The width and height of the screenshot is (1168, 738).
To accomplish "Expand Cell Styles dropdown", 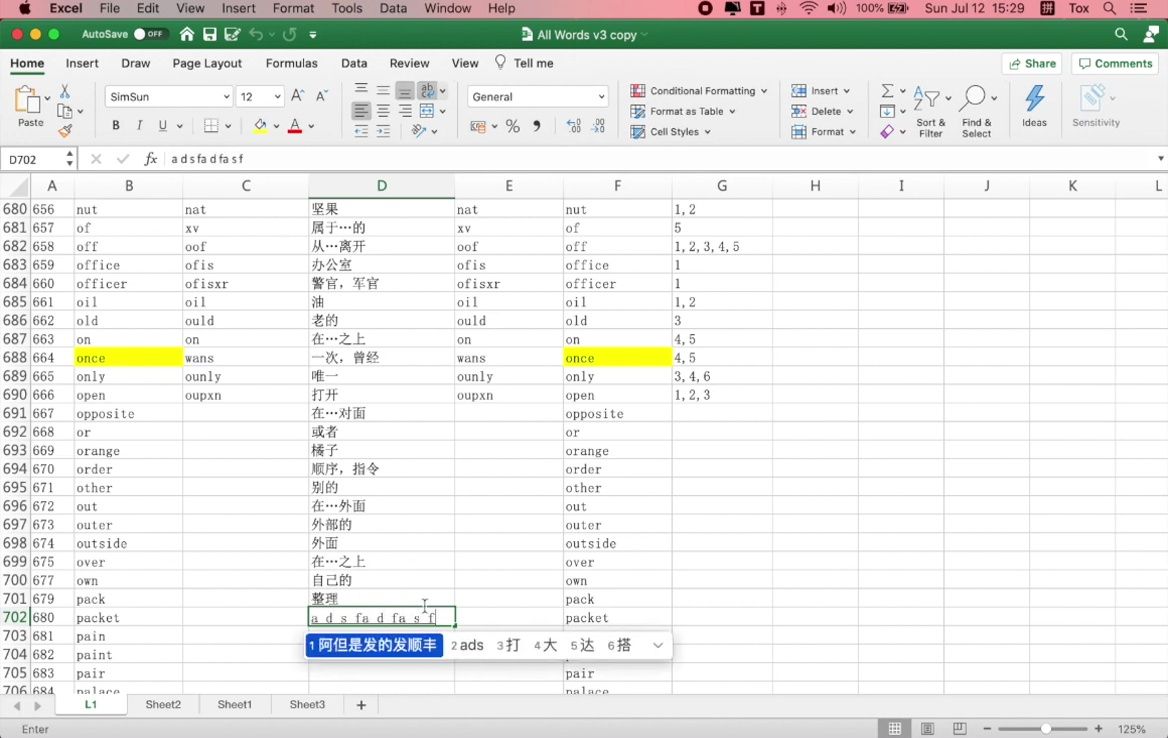I will pos(708,132).
